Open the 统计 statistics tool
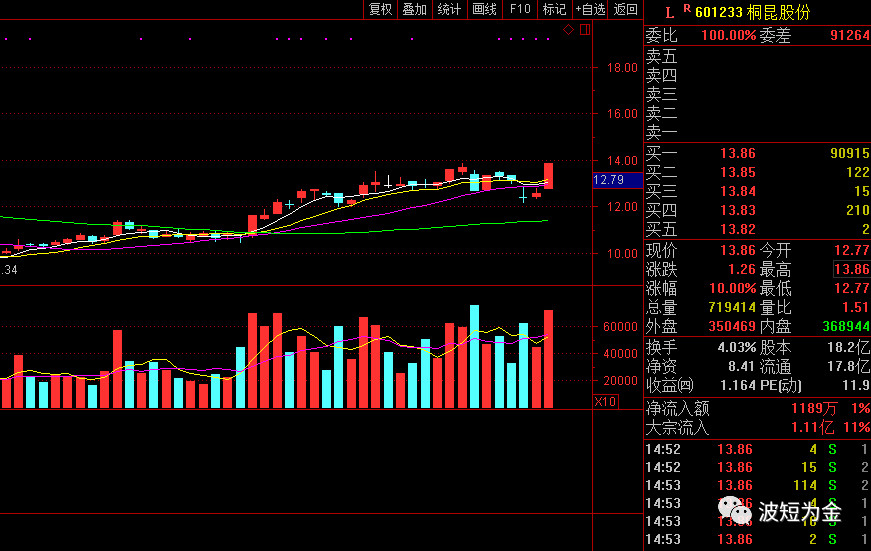871x551 pixels. tap(450, 9)
